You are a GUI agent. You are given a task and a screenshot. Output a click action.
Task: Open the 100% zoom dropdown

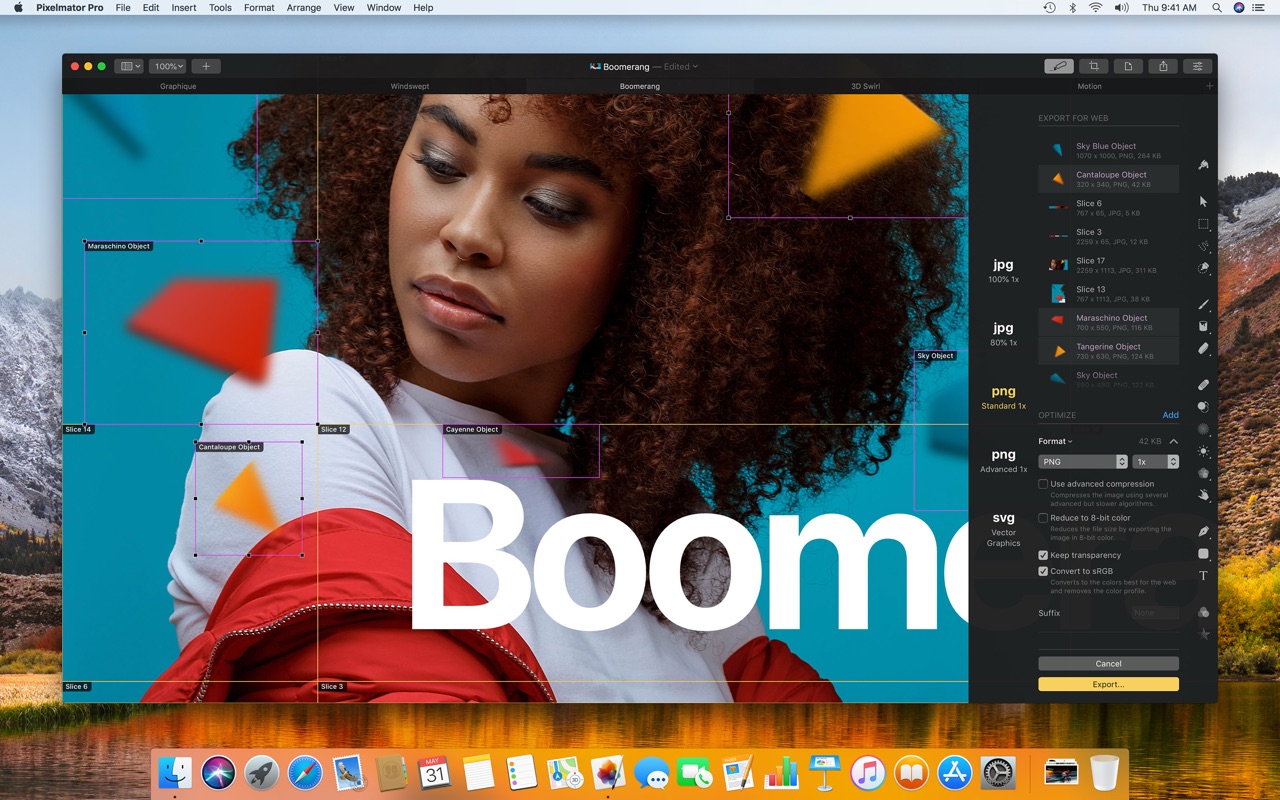pyautogui.click(x=168, y=66)
